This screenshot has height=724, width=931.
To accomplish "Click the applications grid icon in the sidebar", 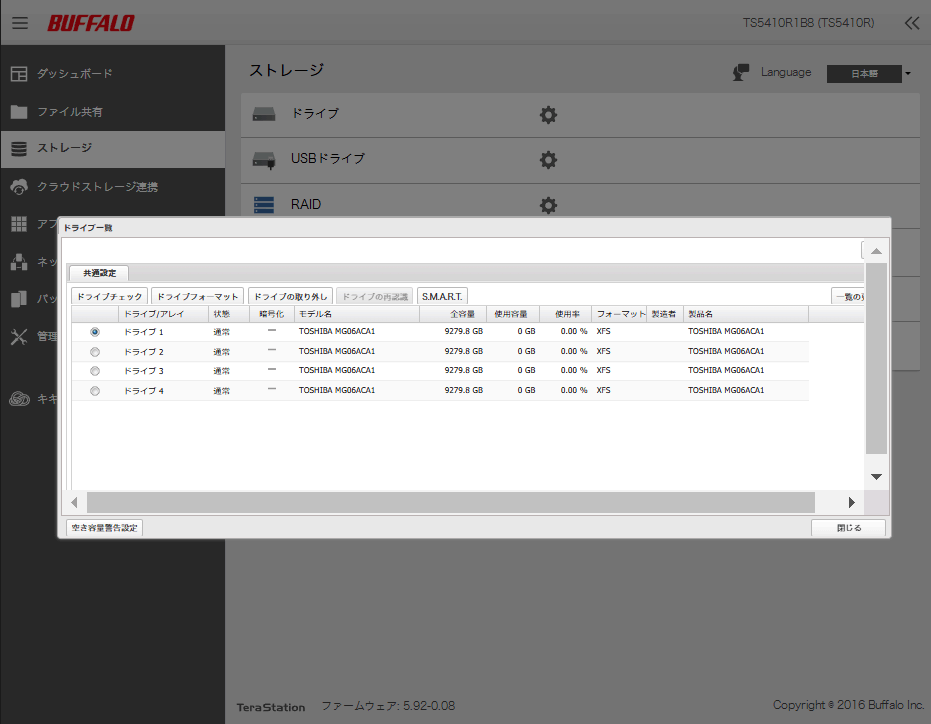I will tap(19, 224).
